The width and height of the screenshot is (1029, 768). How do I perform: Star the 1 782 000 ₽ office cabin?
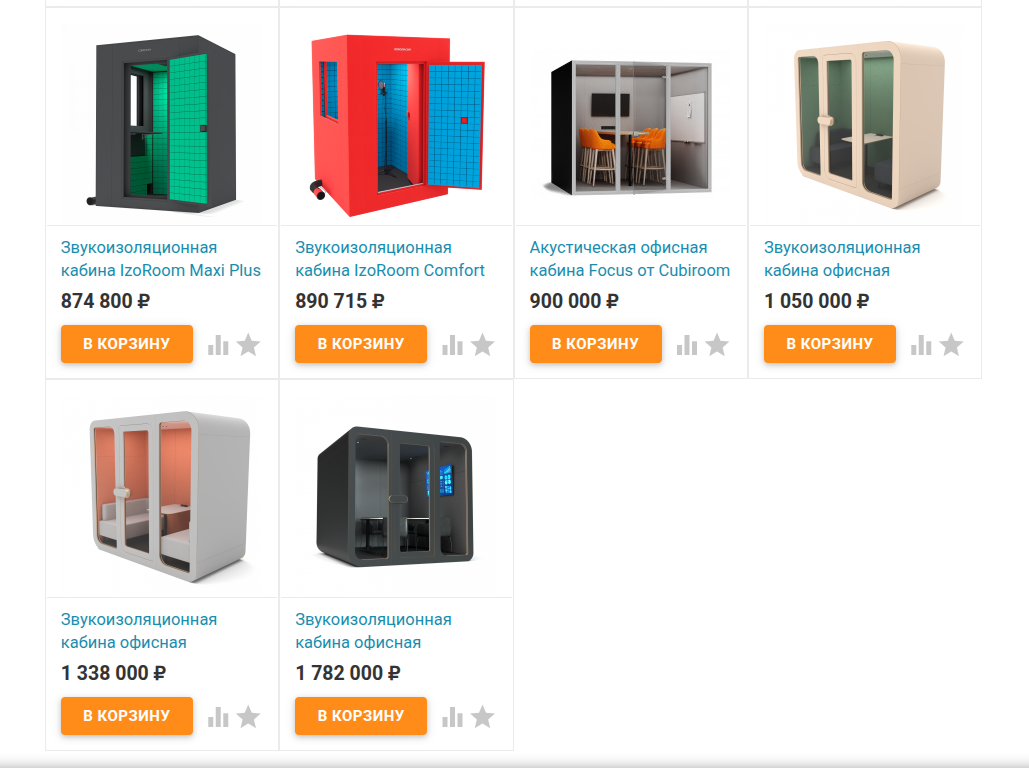pyautogui.click(x=482, y=716)
